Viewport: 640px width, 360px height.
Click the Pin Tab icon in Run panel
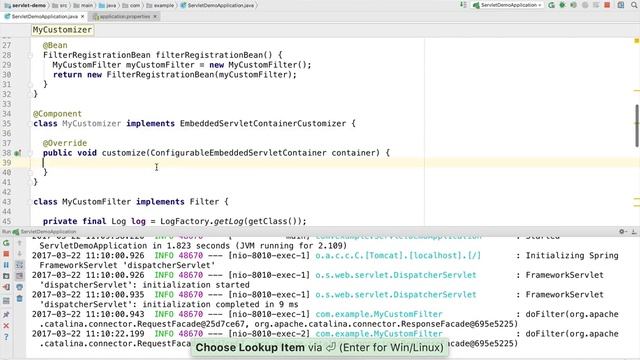click(x=6, y=315)
